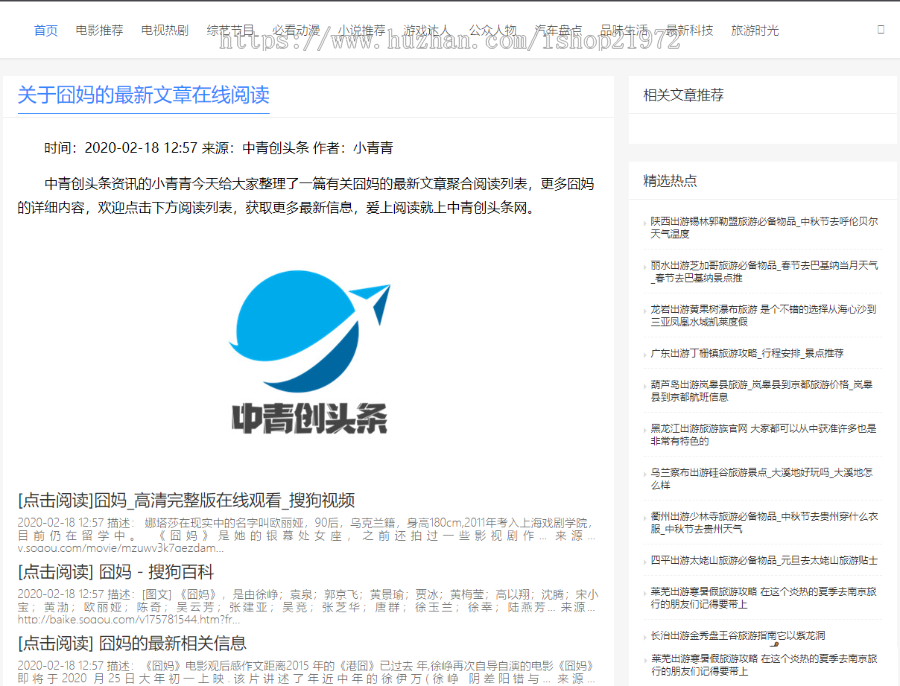Select the 电视热剧 menu item
Viewport: 900px width, 686px height.
(165, 30)
